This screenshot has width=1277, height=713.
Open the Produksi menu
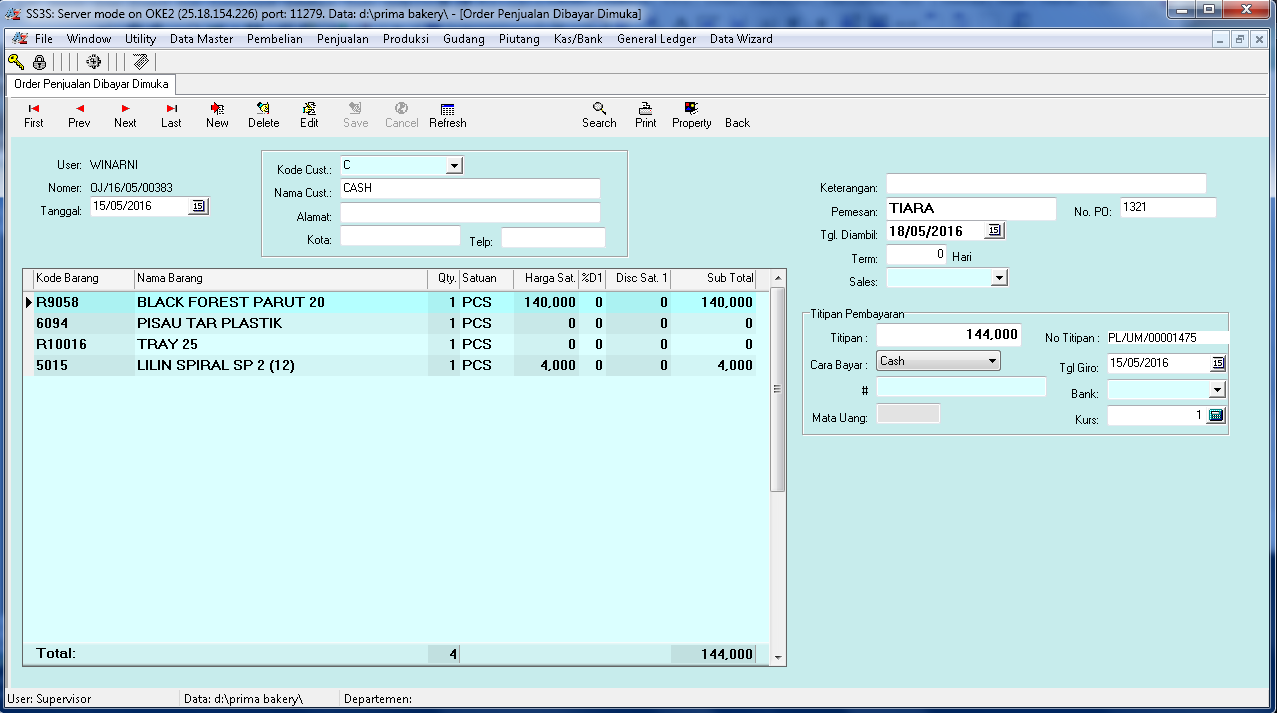pyautogui.click(x=406, y=39)
